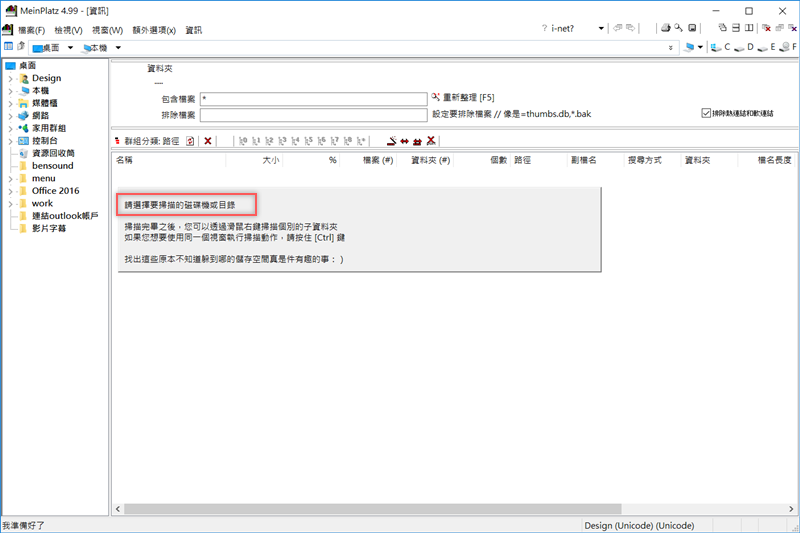This screenshot has height=533, width=800.
Task: Select drive E
Action: (x=767, y=47)
